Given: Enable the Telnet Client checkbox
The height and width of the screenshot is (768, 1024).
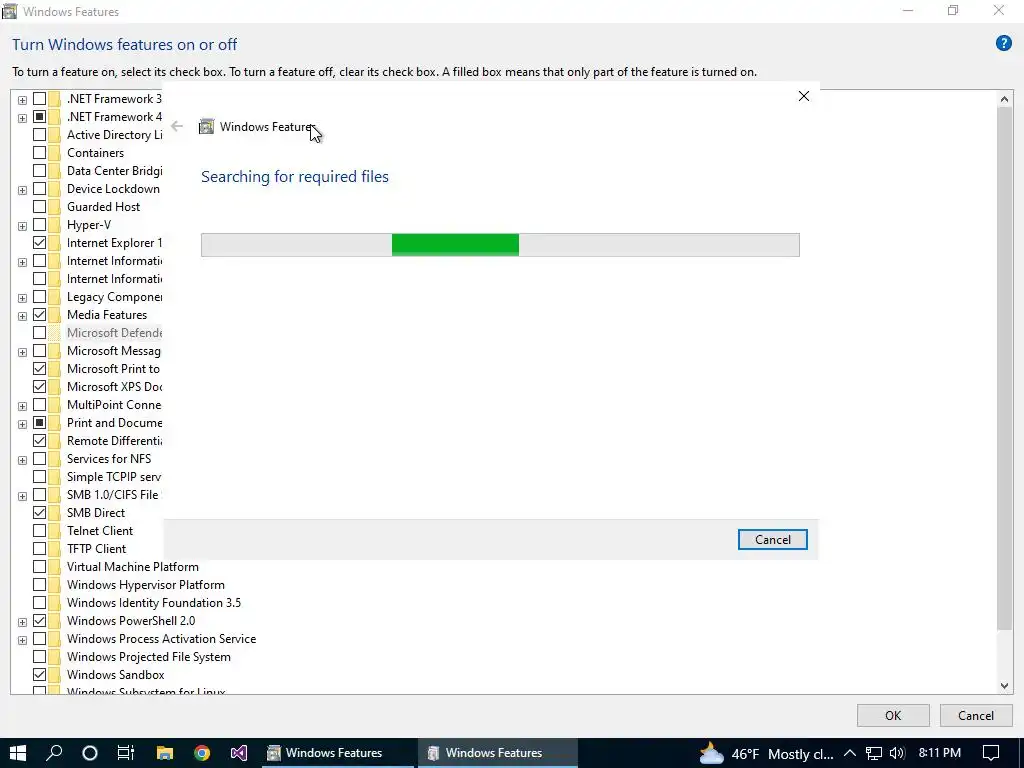Looking at the screenshot, I should pyautogui.click(x=39, y=531).
